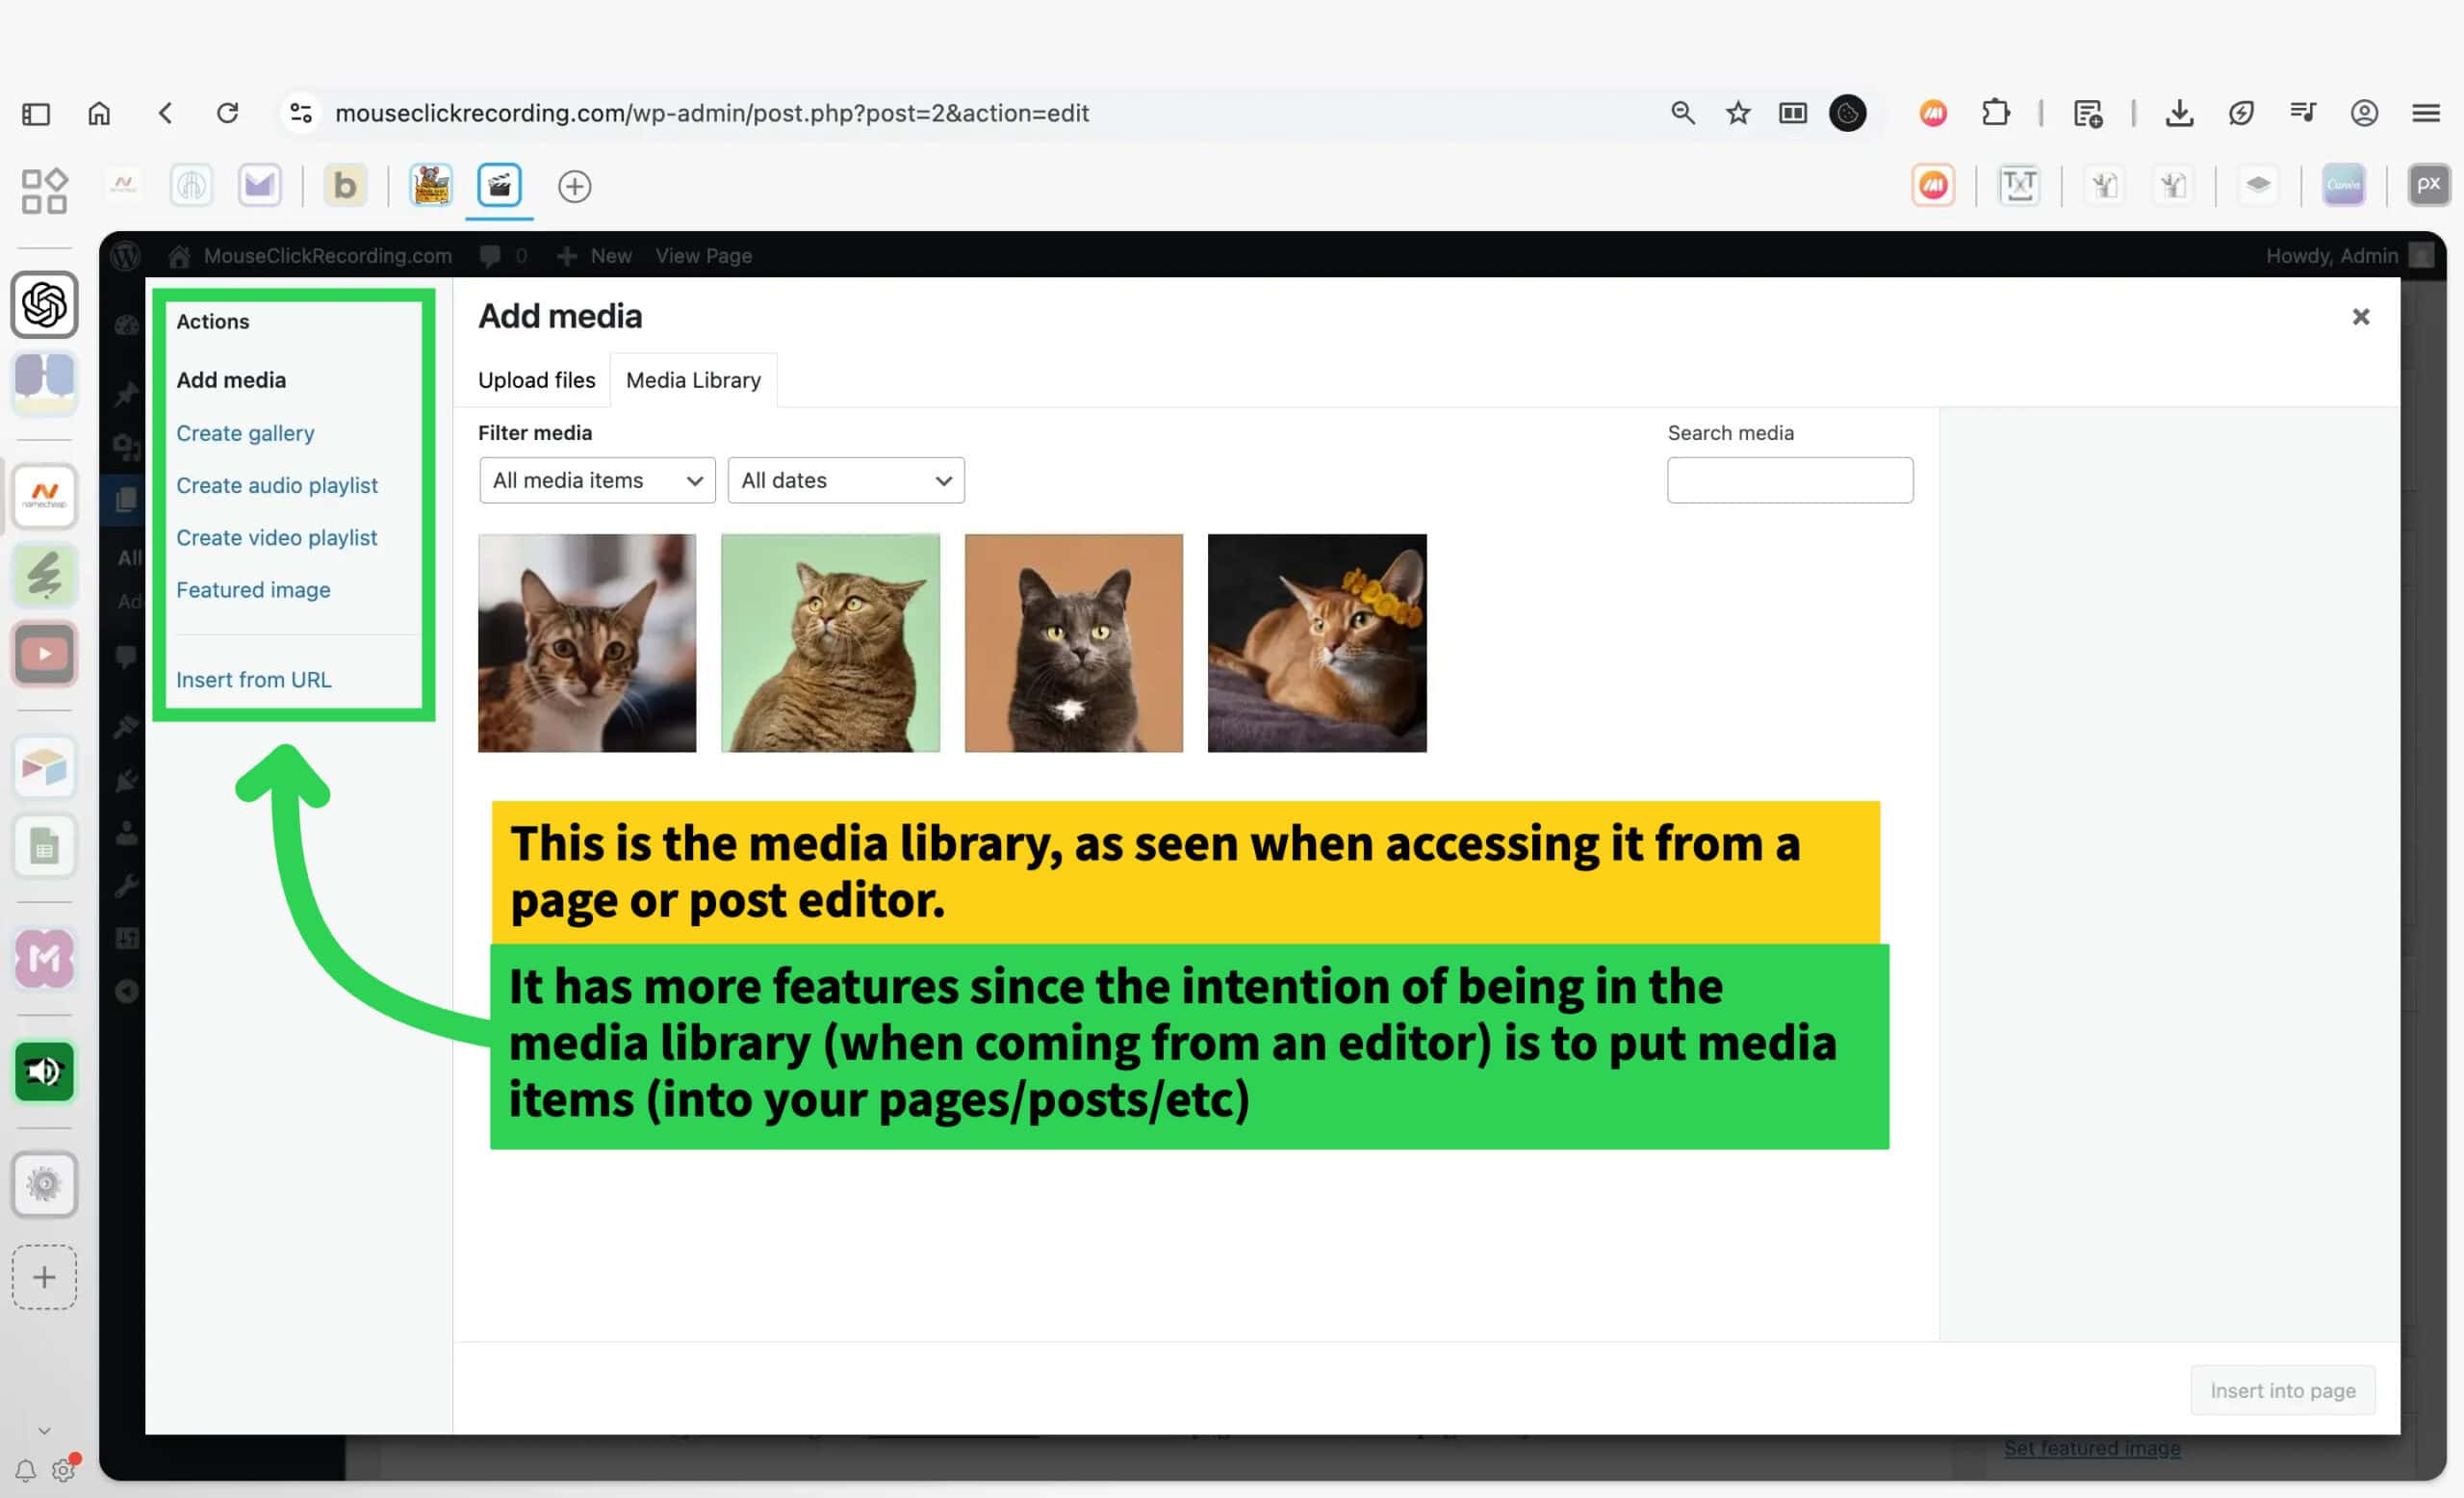Click the Create gallery link
Screen dimensions: 2464x1498
point(245,433)
